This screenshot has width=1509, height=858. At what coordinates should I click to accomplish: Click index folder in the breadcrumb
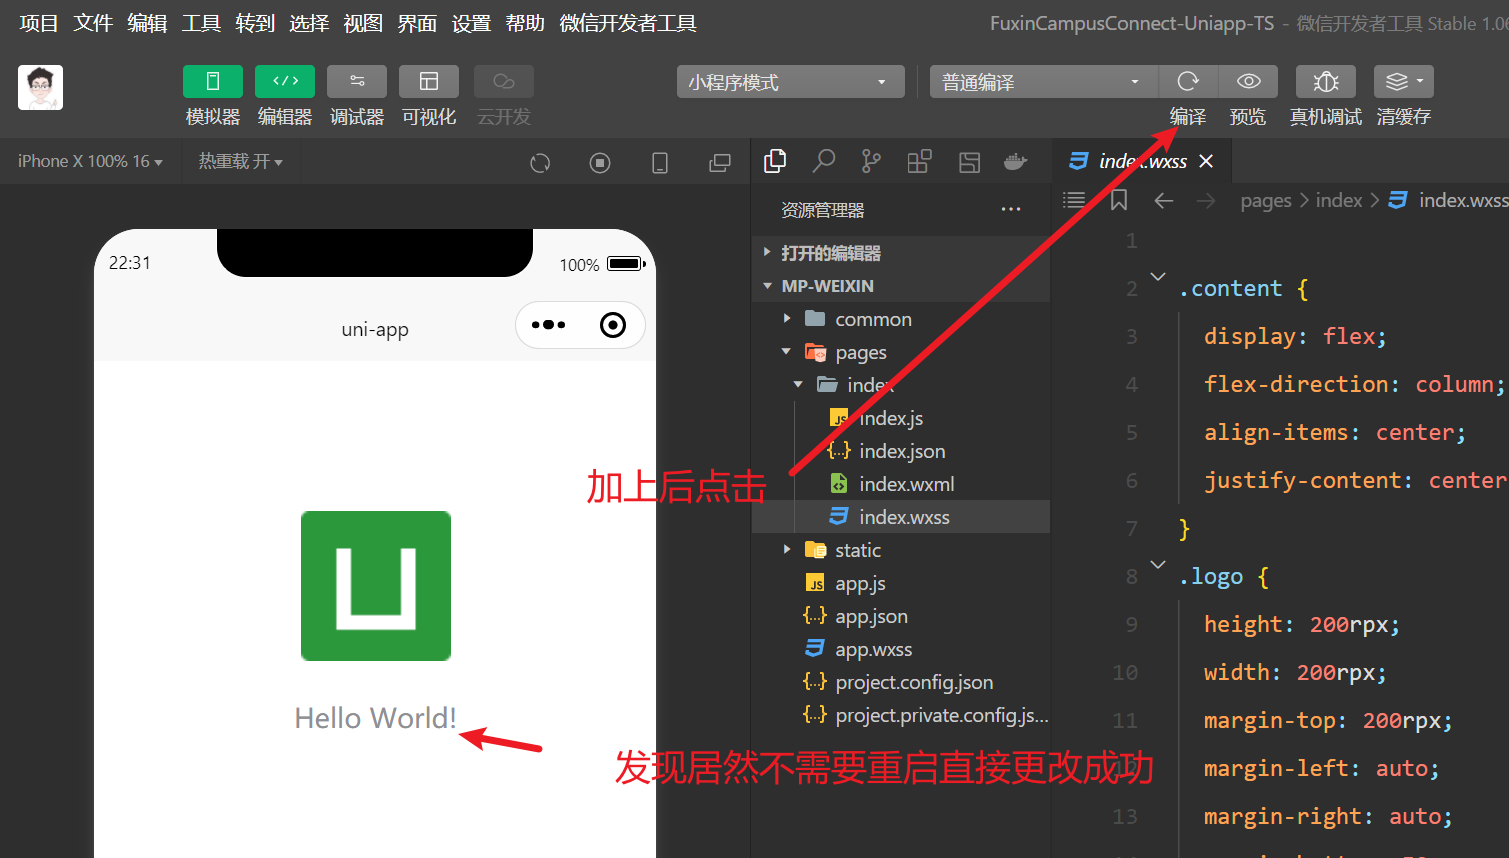(x=1339, y=201)
